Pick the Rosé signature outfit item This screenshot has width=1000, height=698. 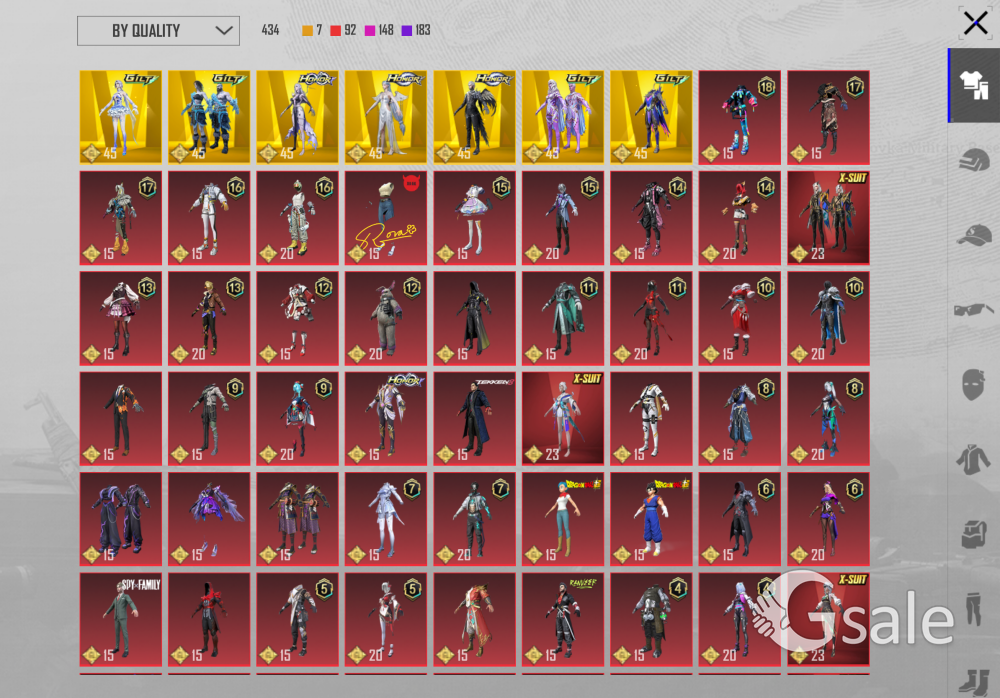pos(386,217)
